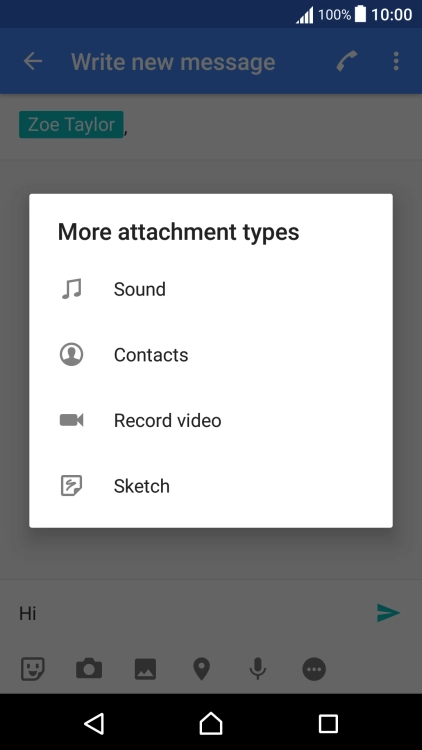Send the message with arrow button
Screen dimensions: 422x750
pyautogui.click(x=389, y=613)
